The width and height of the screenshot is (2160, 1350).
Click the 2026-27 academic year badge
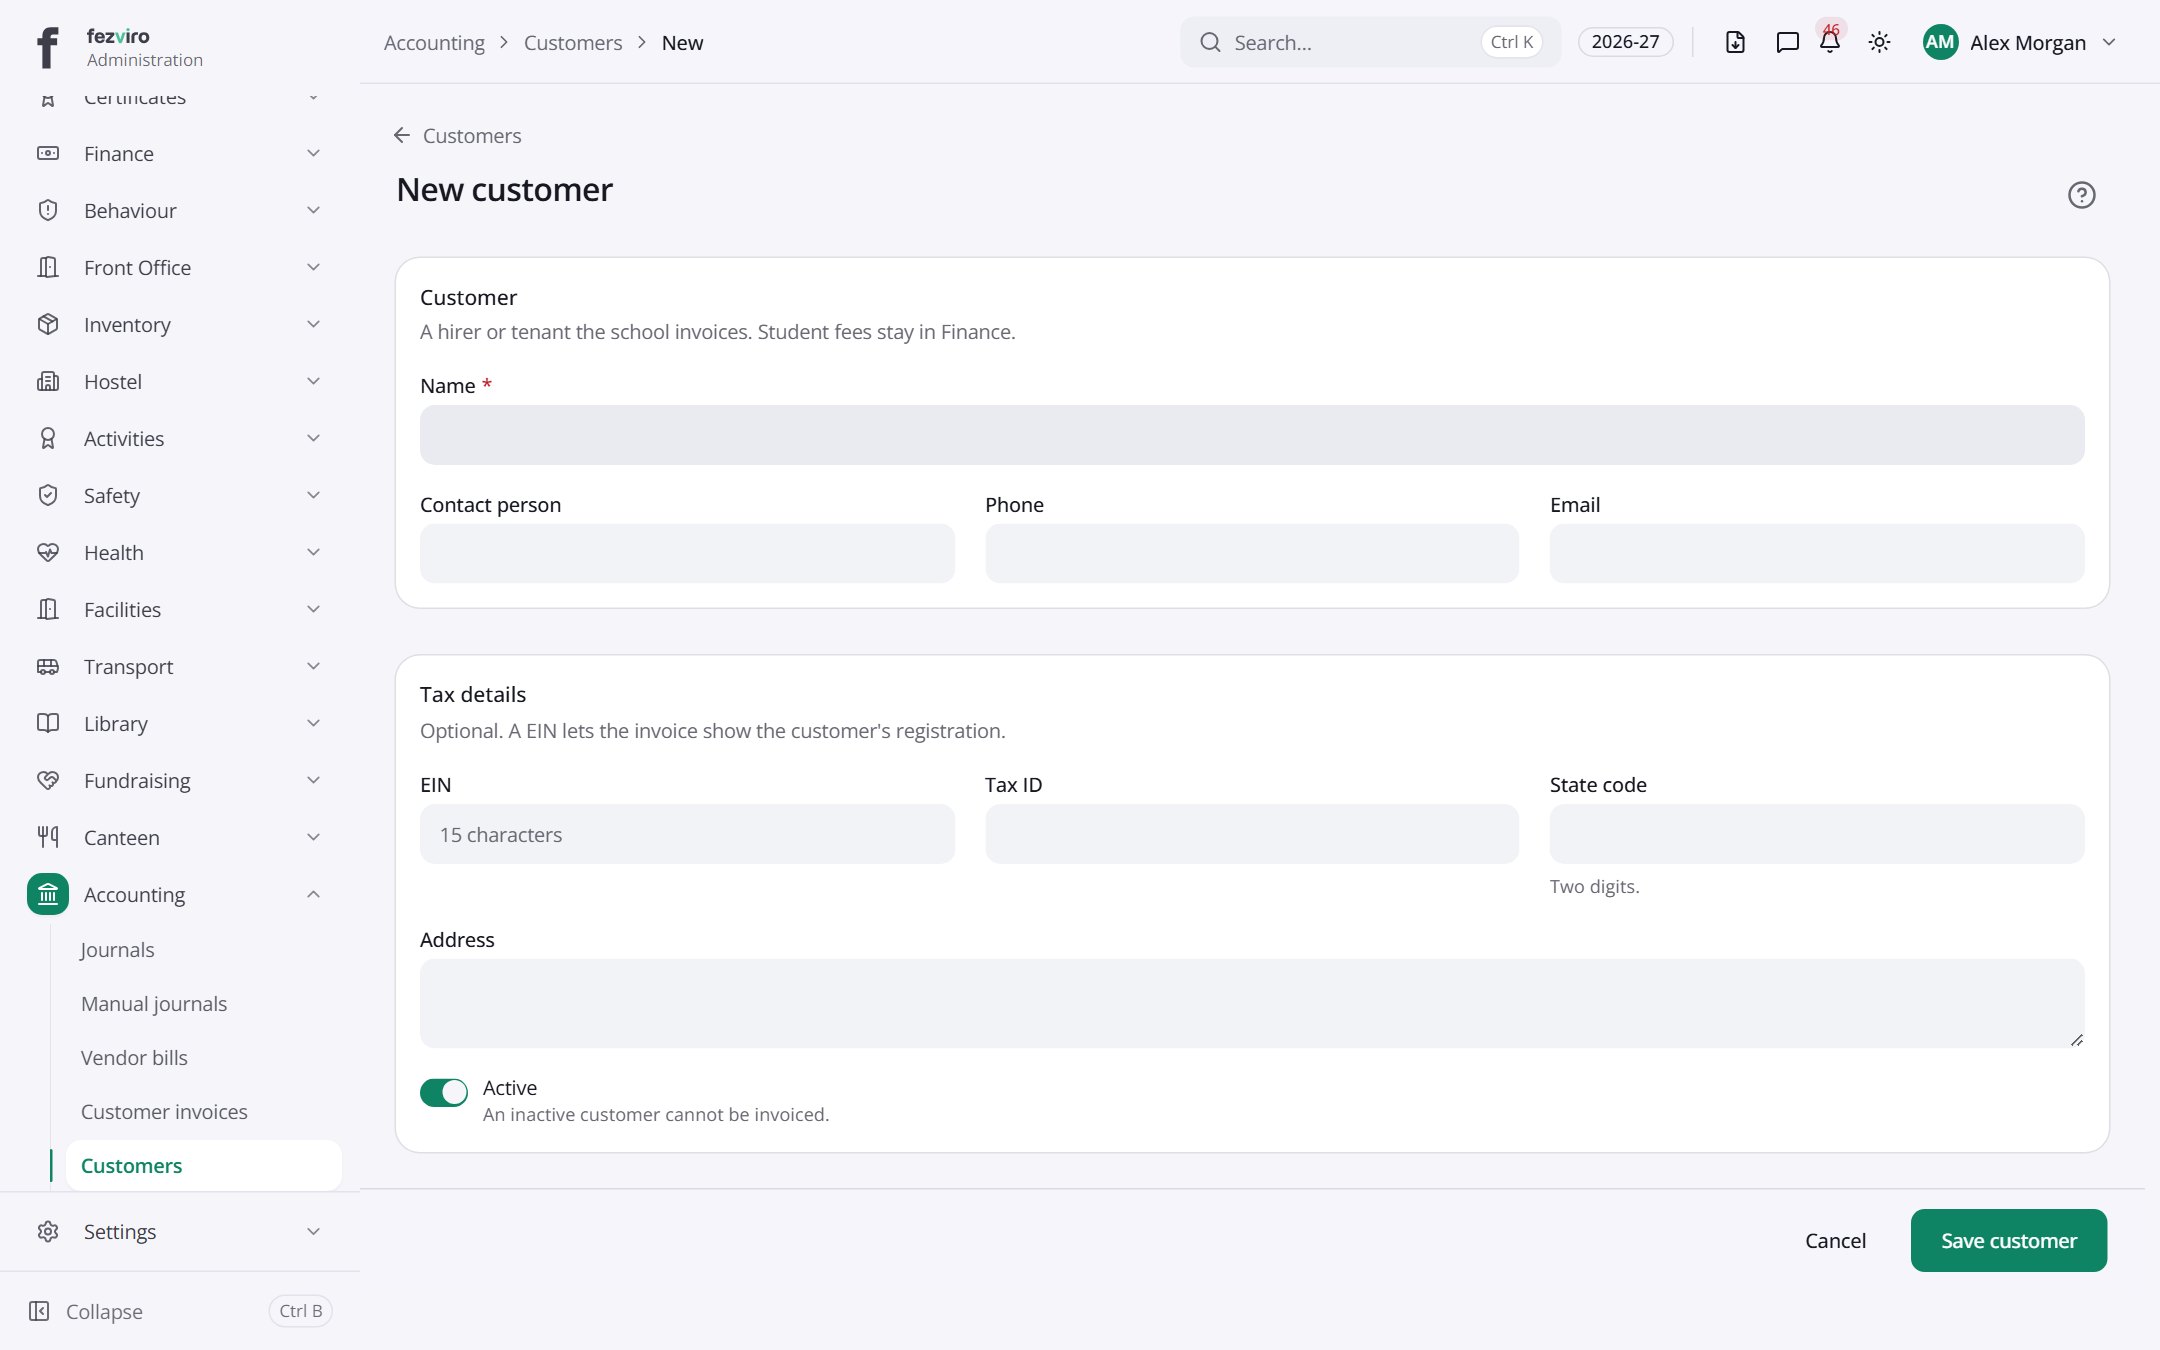pyautogui.click(x=1625, y=42)
